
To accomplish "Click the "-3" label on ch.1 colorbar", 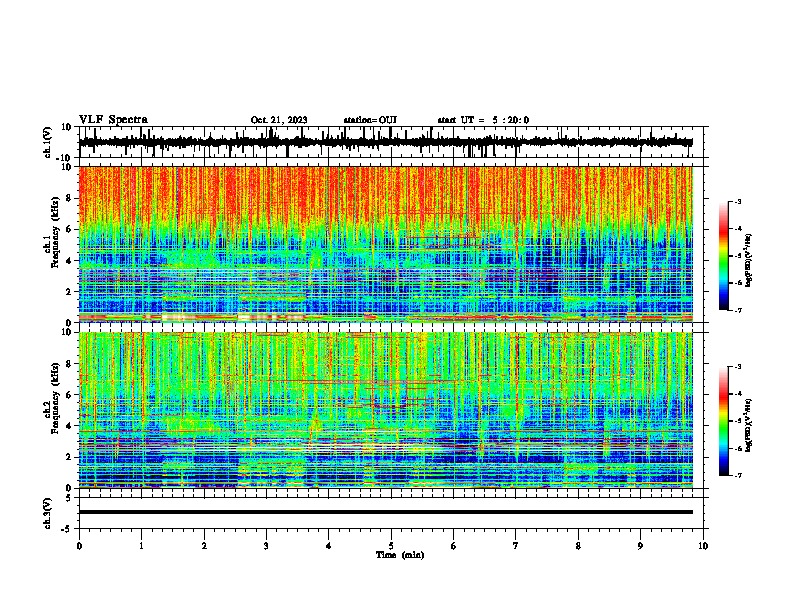I will 737,202.
